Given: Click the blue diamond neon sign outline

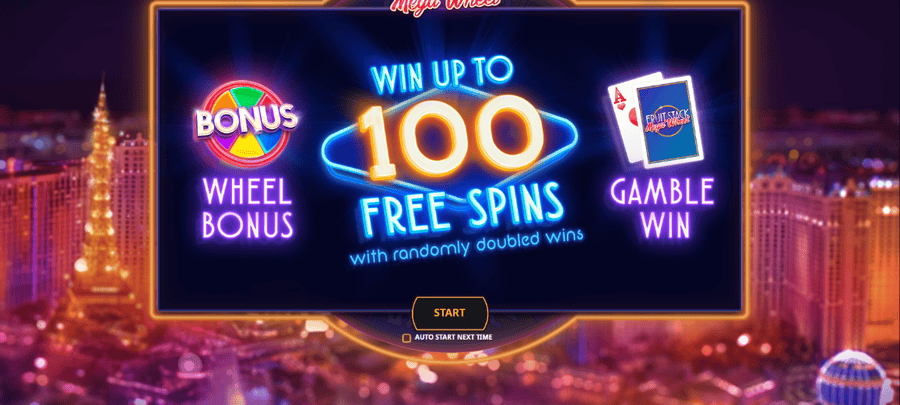Looking at the screenshot, I should point(450,150).
